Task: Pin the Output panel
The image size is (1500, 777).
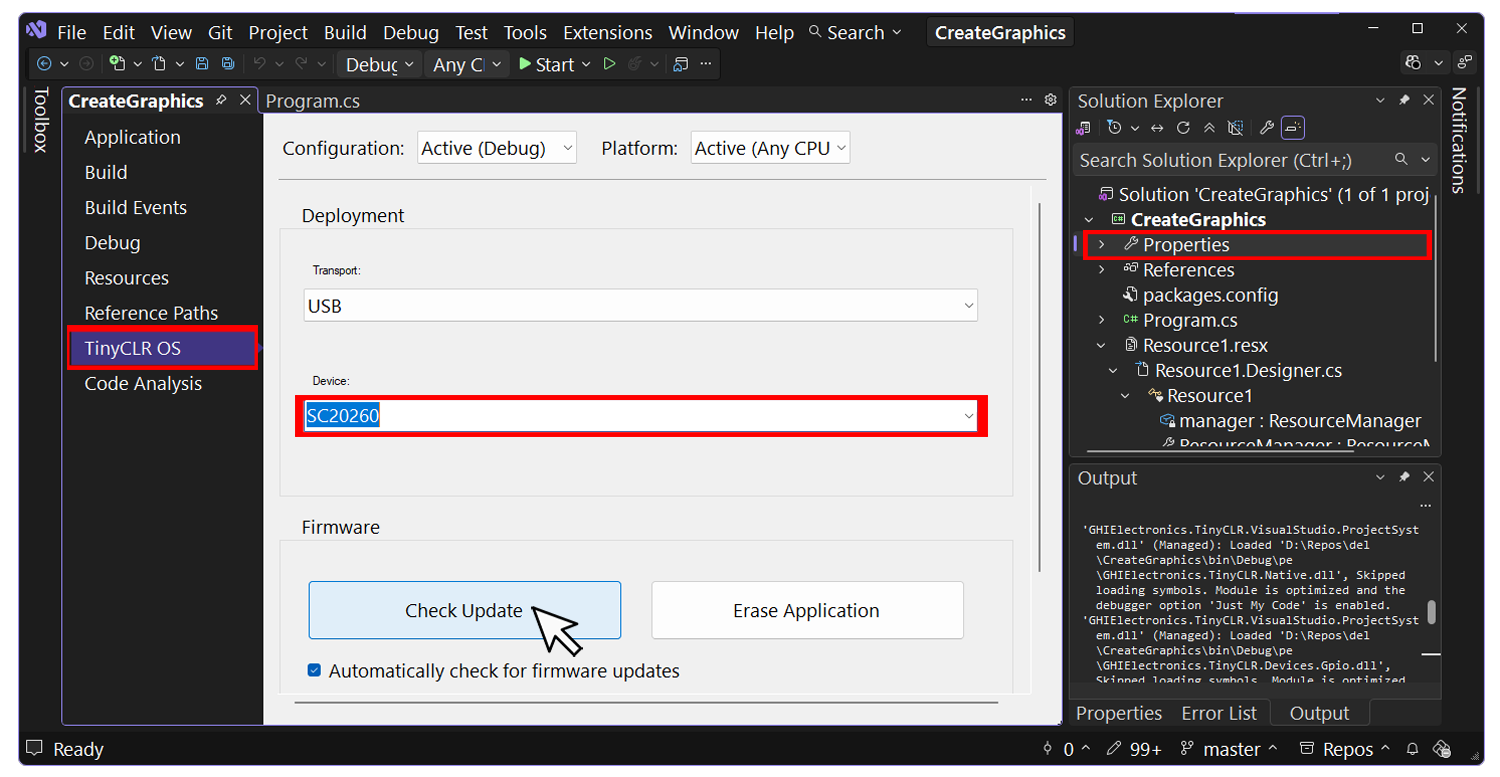Action: (x=1404, y=477)
